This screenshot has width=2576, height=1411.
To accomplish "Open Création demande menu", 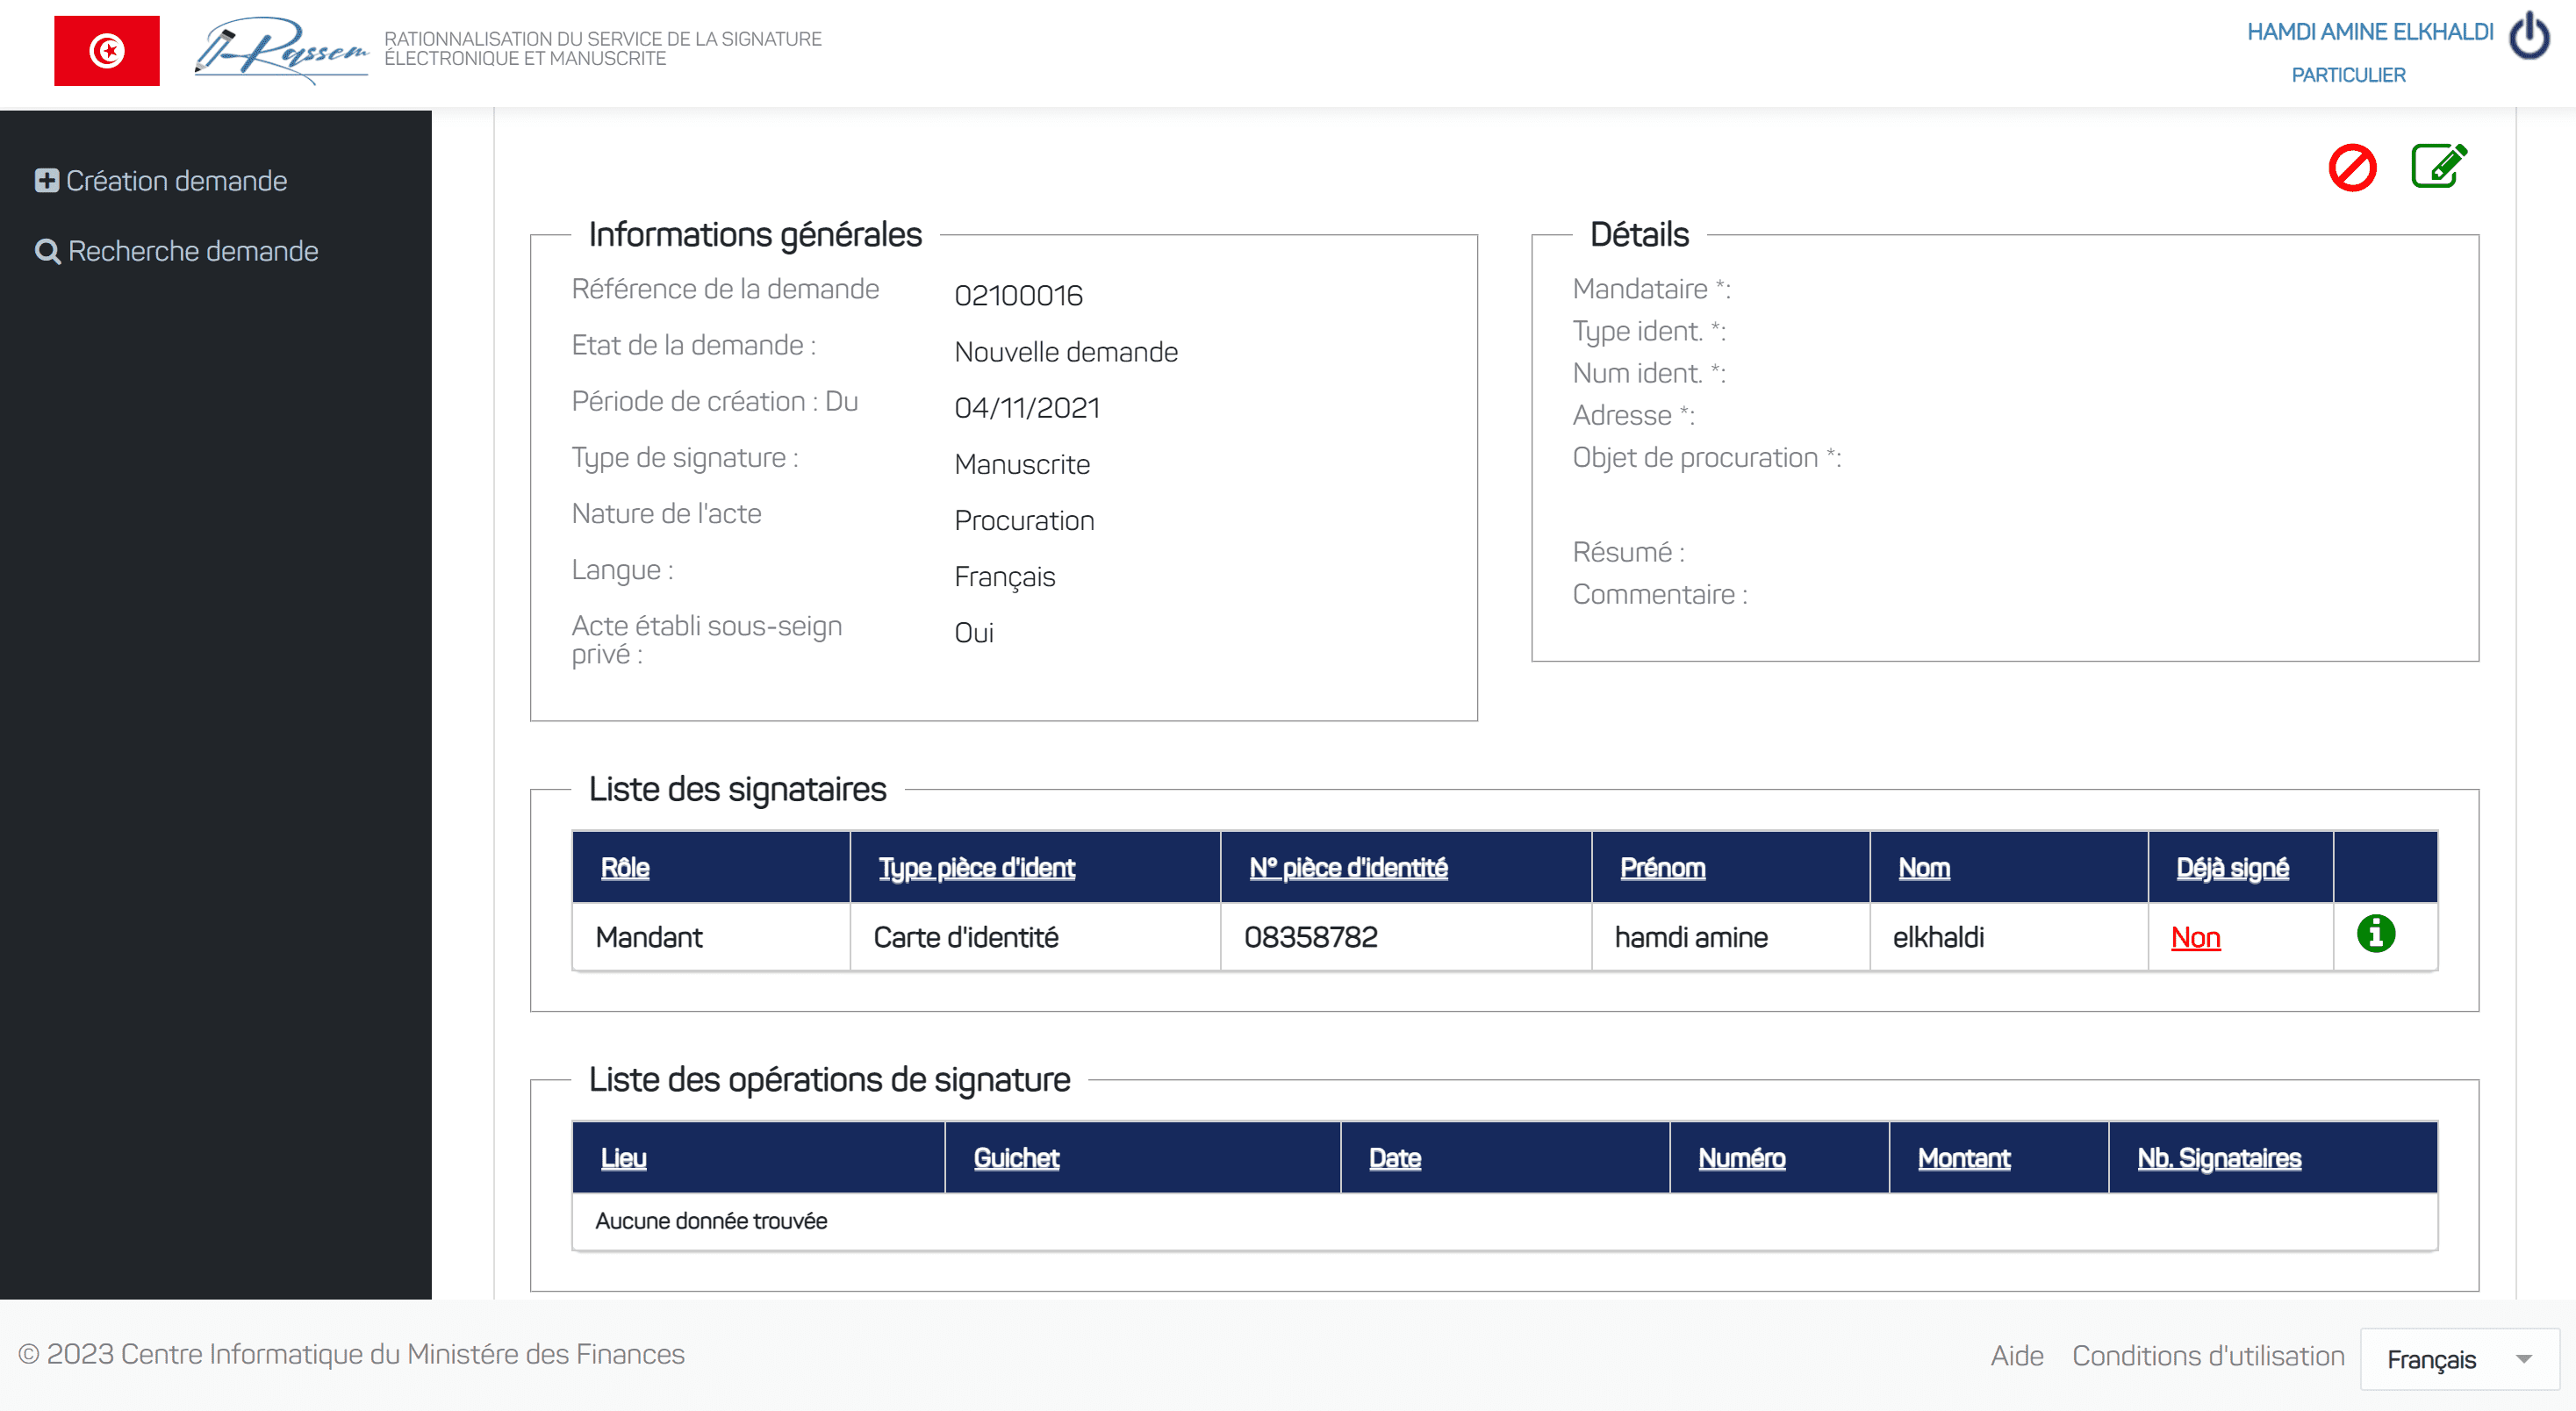I will [162, 181].
